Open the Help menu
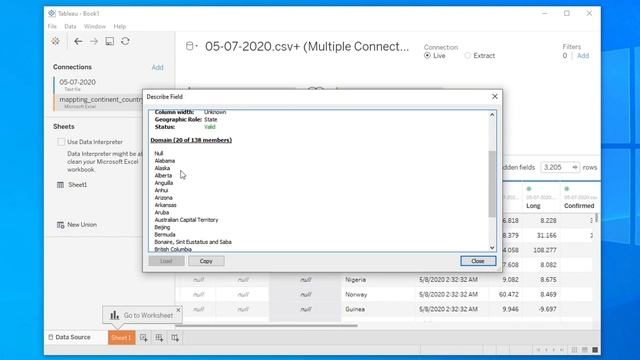640x360 pixels. 120,26
